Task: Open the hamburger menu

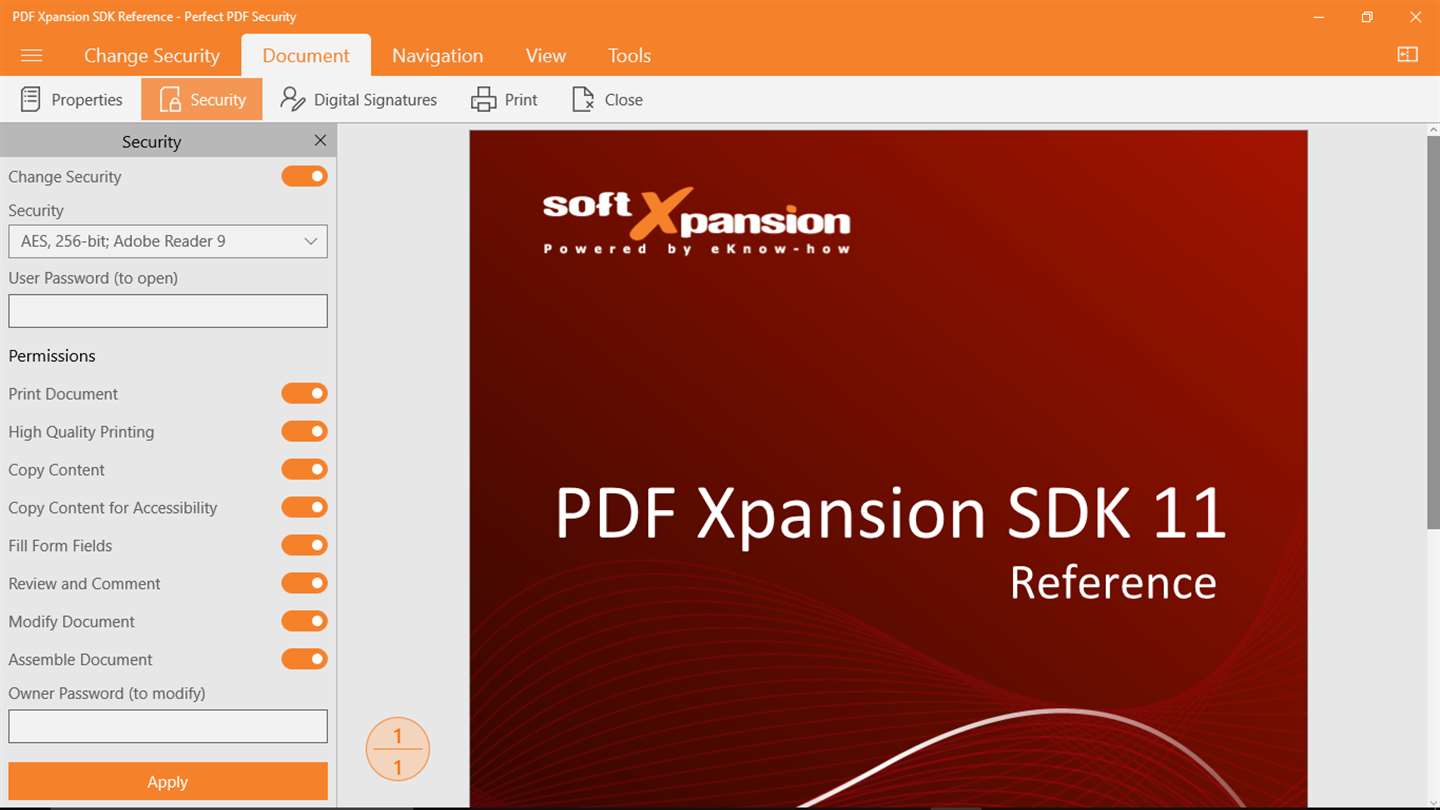Action: click(x=31, y=55)
